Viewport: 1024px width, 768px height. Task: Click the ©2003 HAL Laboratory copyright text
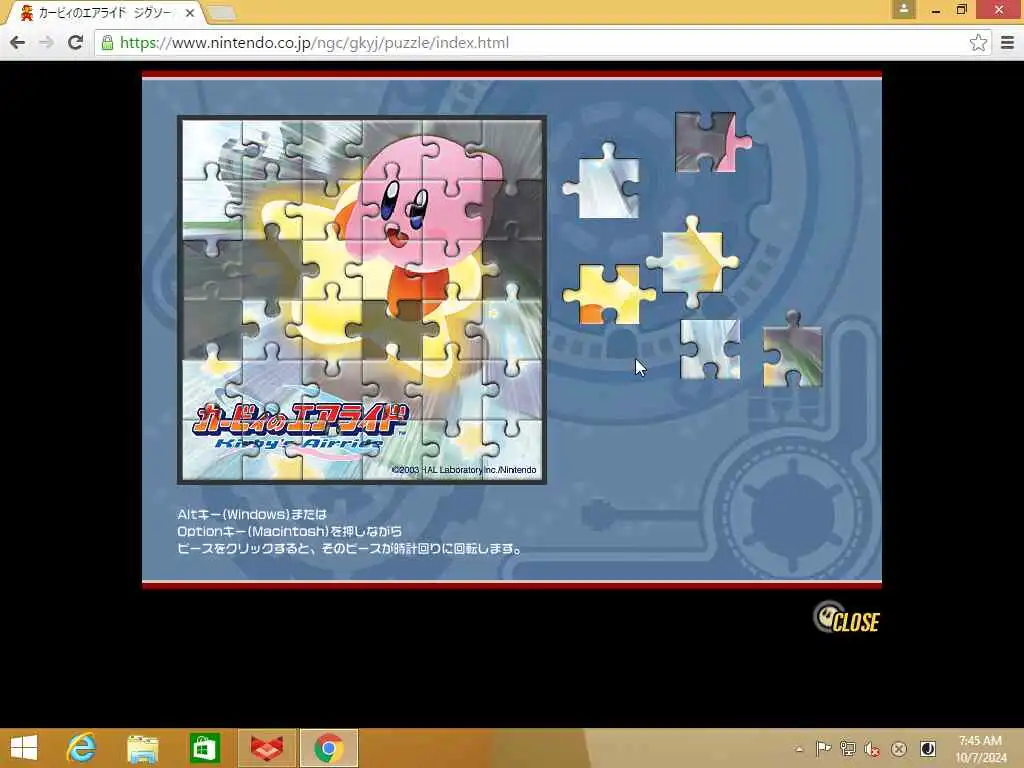[464, 470]
